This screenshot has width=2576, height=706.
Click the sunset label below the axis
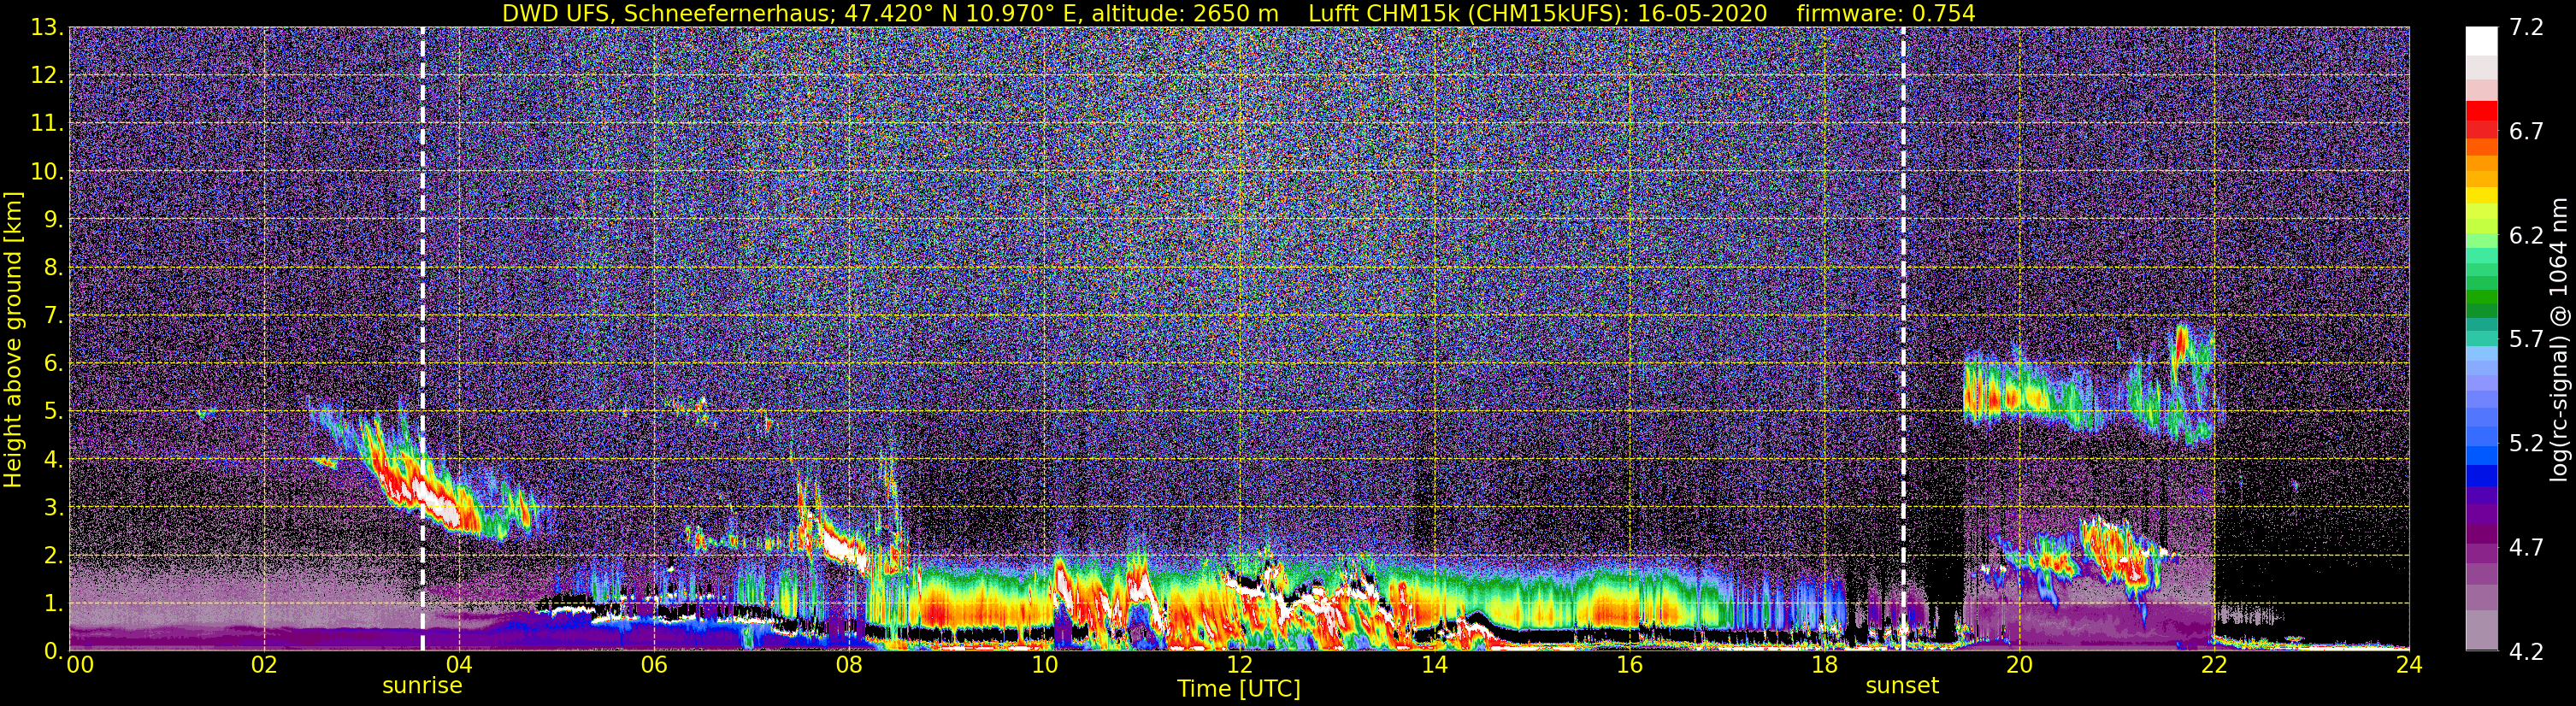[x=1902, y=686]
